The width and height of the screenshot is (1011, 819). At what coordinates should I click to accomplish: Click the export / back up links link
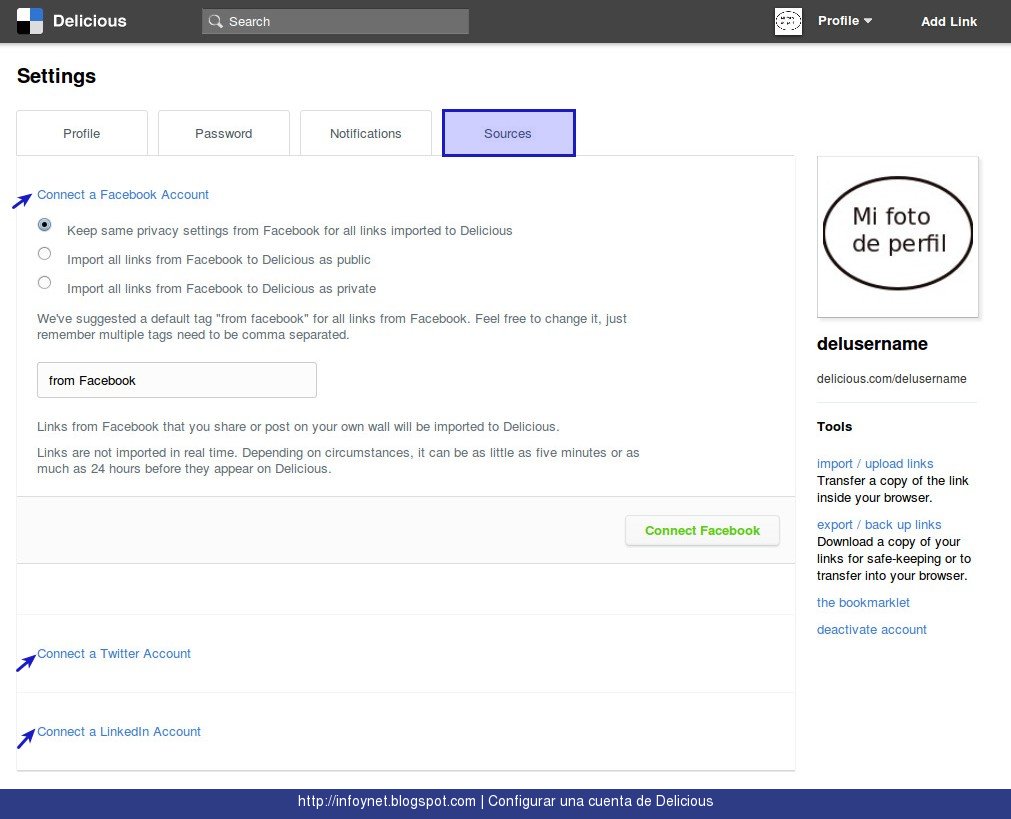pos(879,525)
